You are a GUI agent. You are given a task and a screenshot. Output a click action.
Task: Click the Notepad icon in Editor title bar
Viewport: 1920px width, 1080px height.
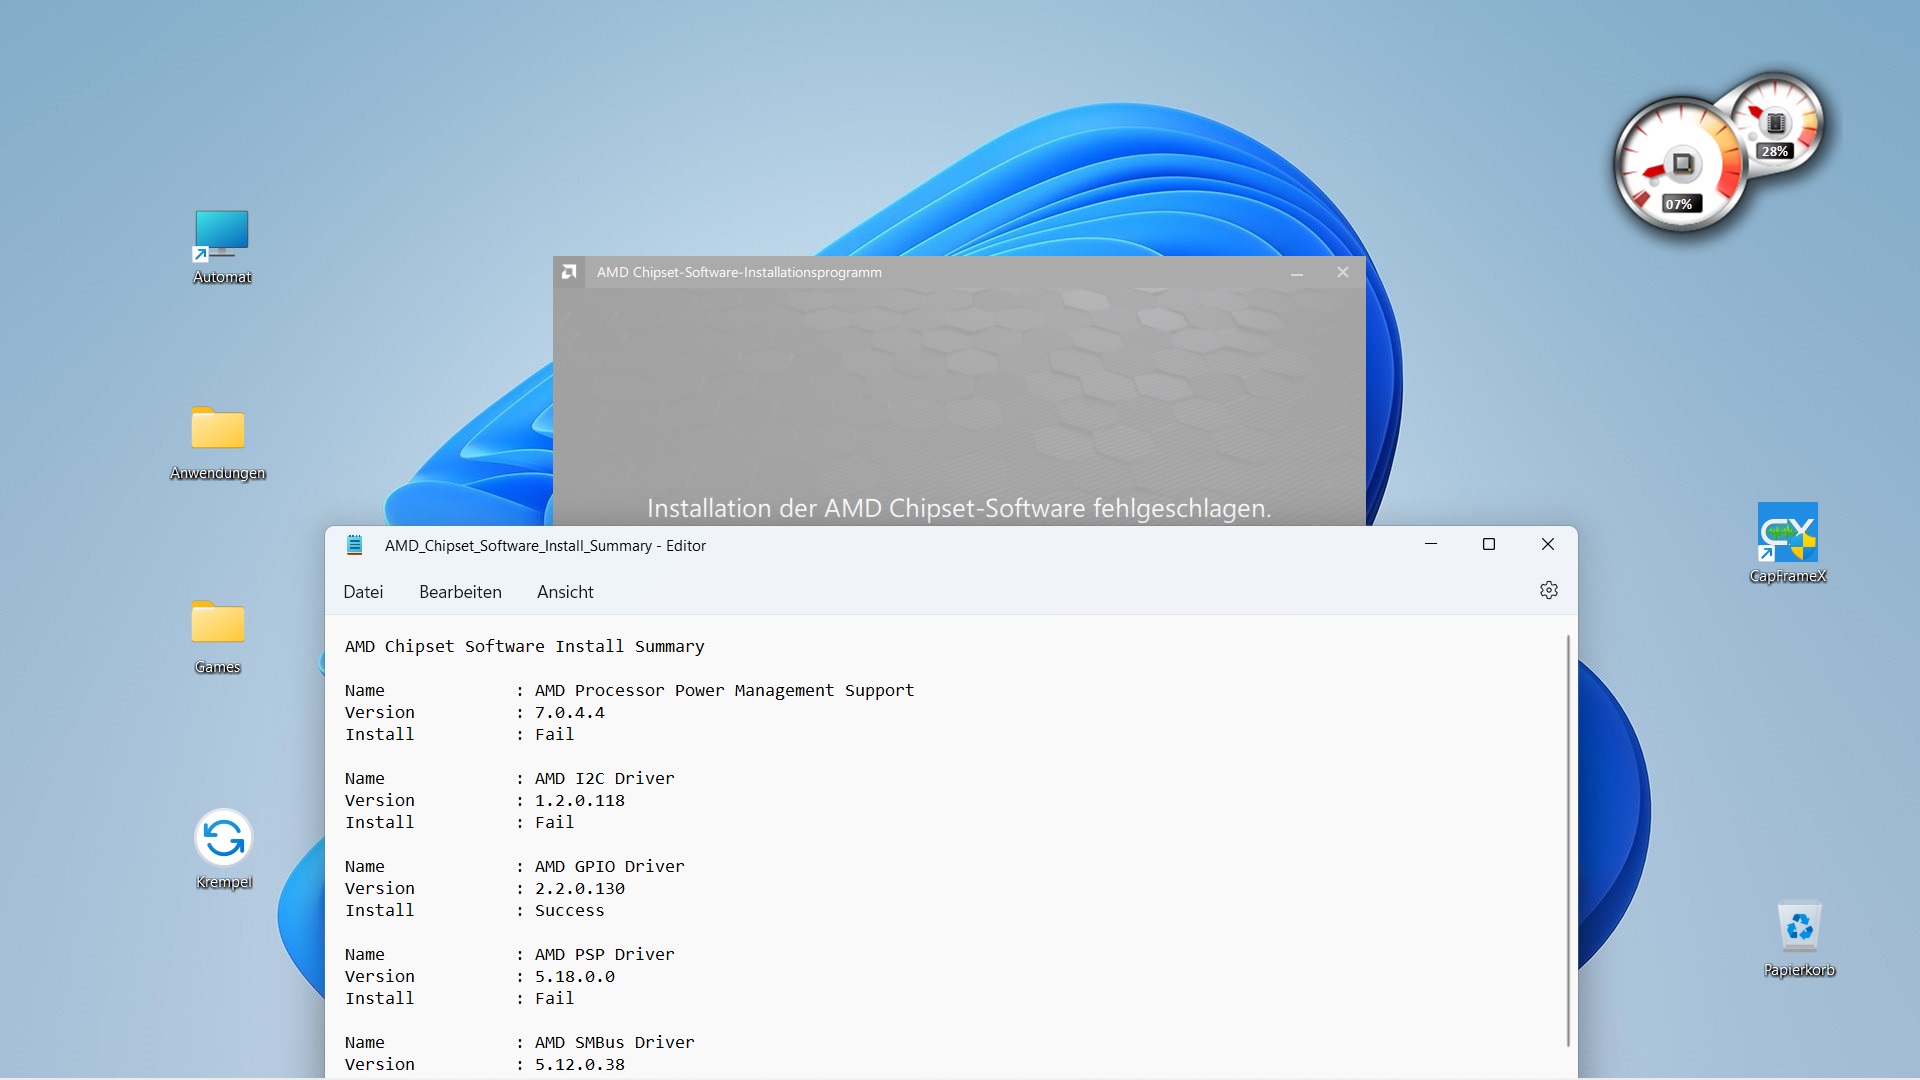pos(354,545)
